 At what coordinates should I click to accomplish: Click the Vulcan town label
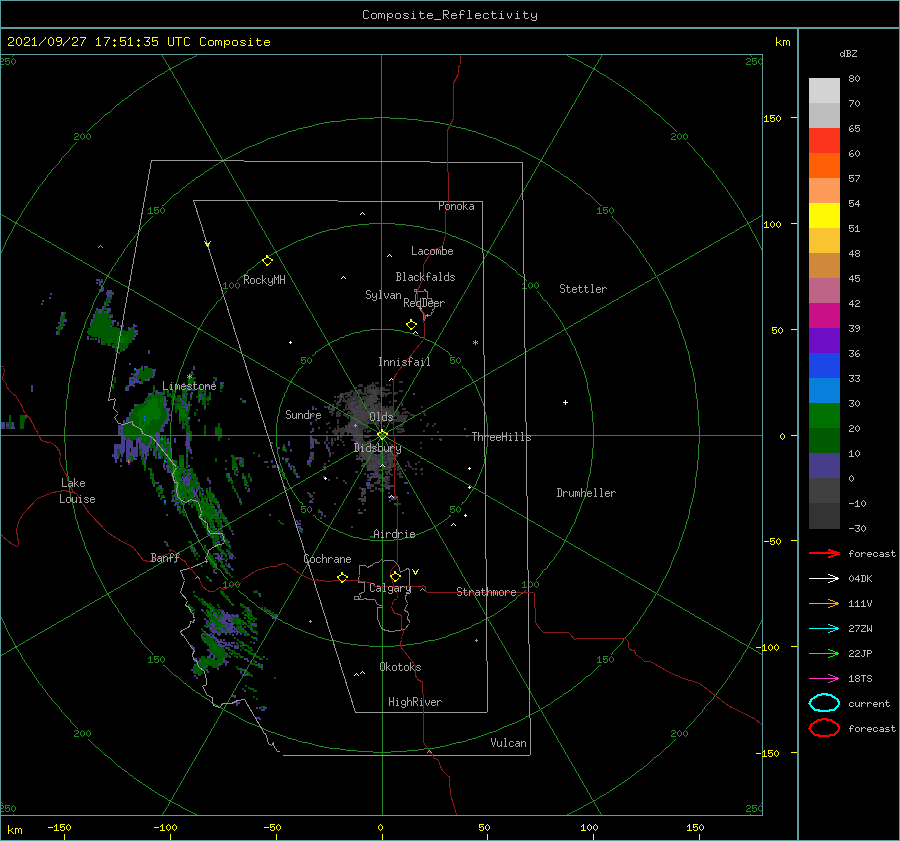pos(508,743)
